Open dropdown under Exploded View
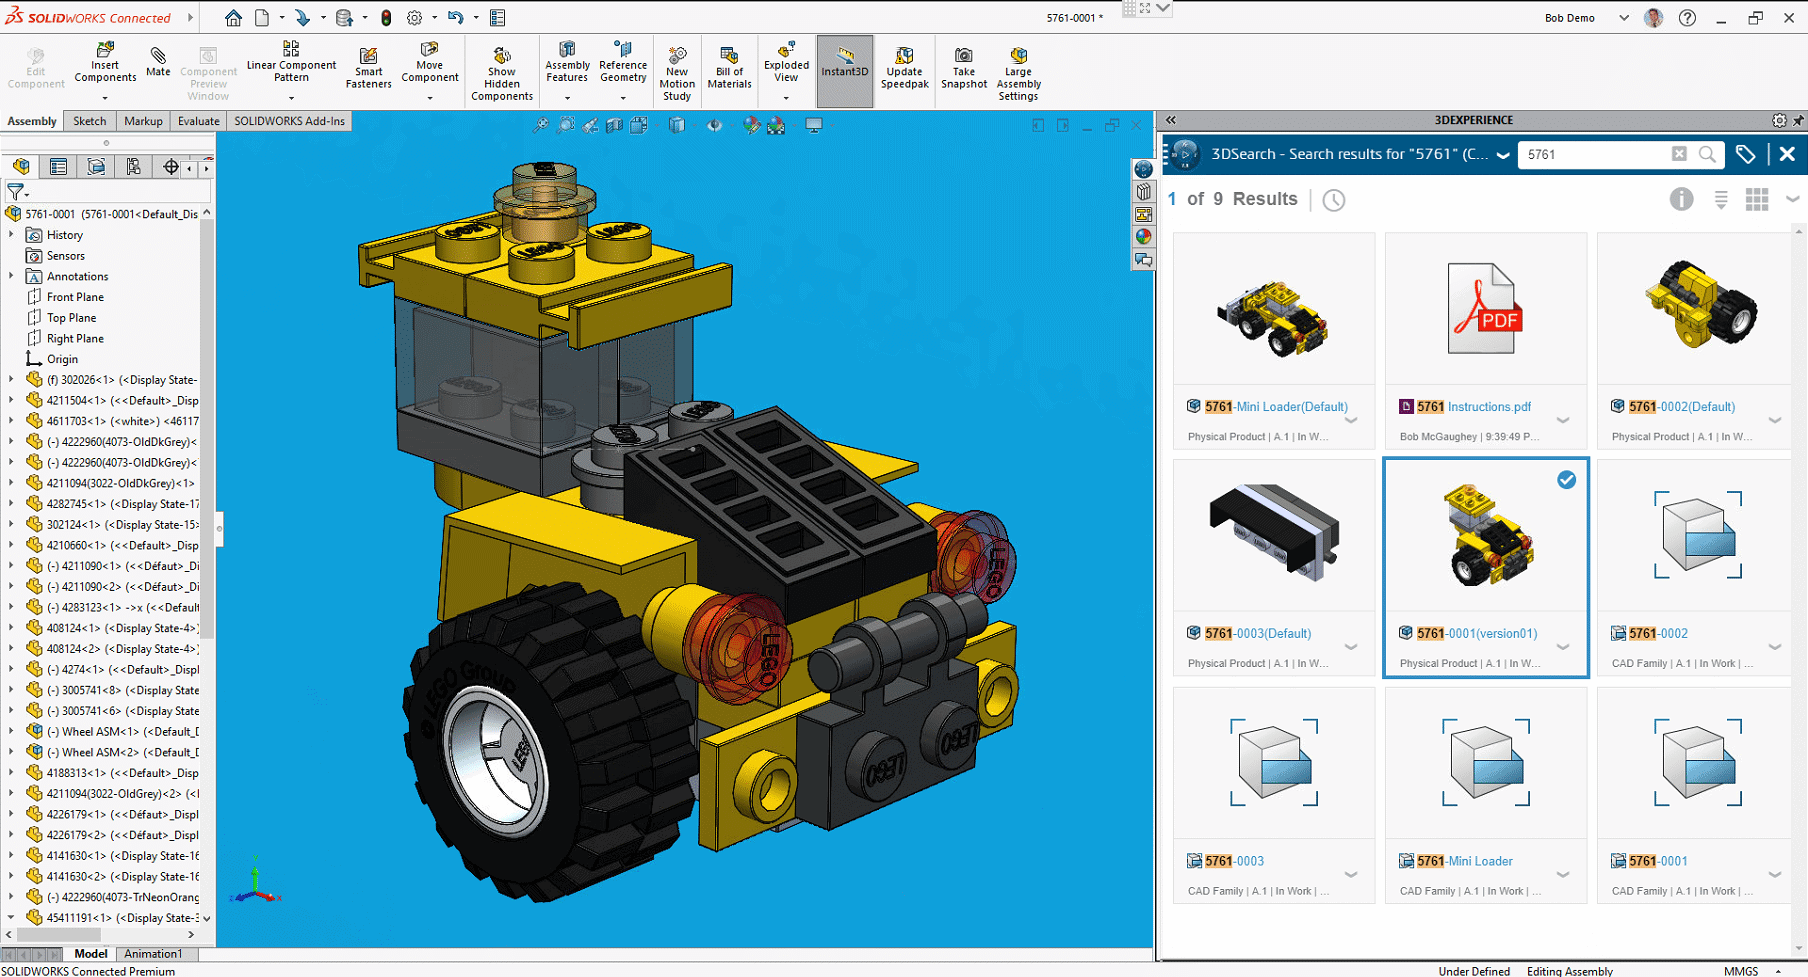Viewport: 1808px width, 977px height. tap(786, 98)
